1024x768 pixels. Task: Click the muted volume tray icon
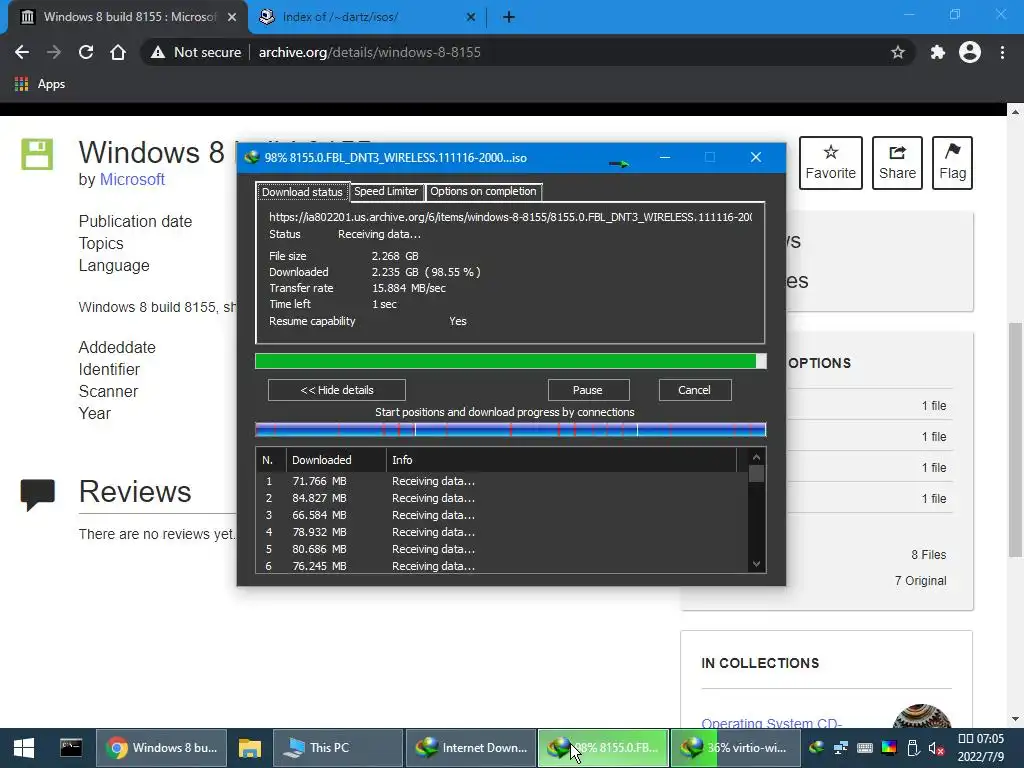936,748
